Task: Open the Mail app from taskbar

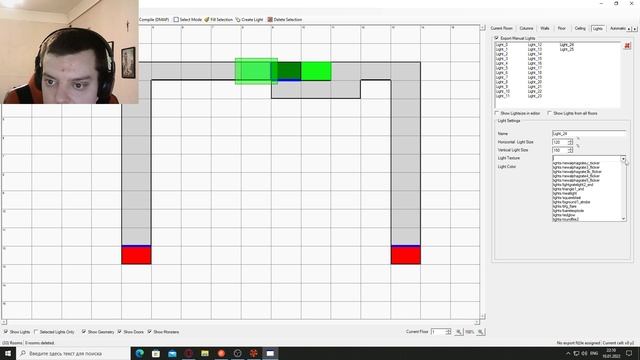Action: [172, 353]
